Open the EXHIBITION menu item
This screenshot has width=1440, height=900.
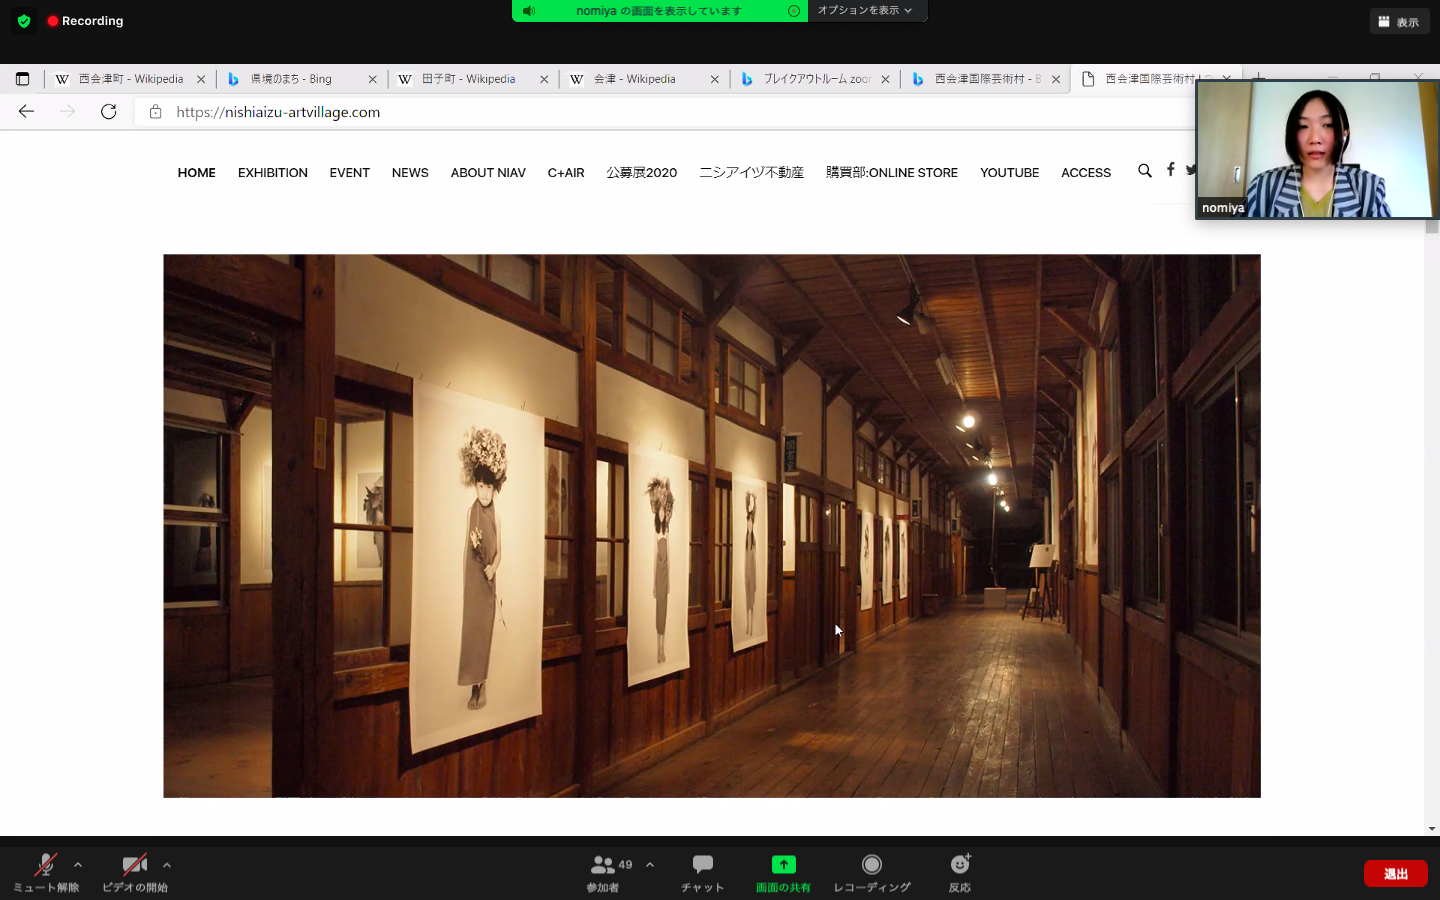point(273,173)
